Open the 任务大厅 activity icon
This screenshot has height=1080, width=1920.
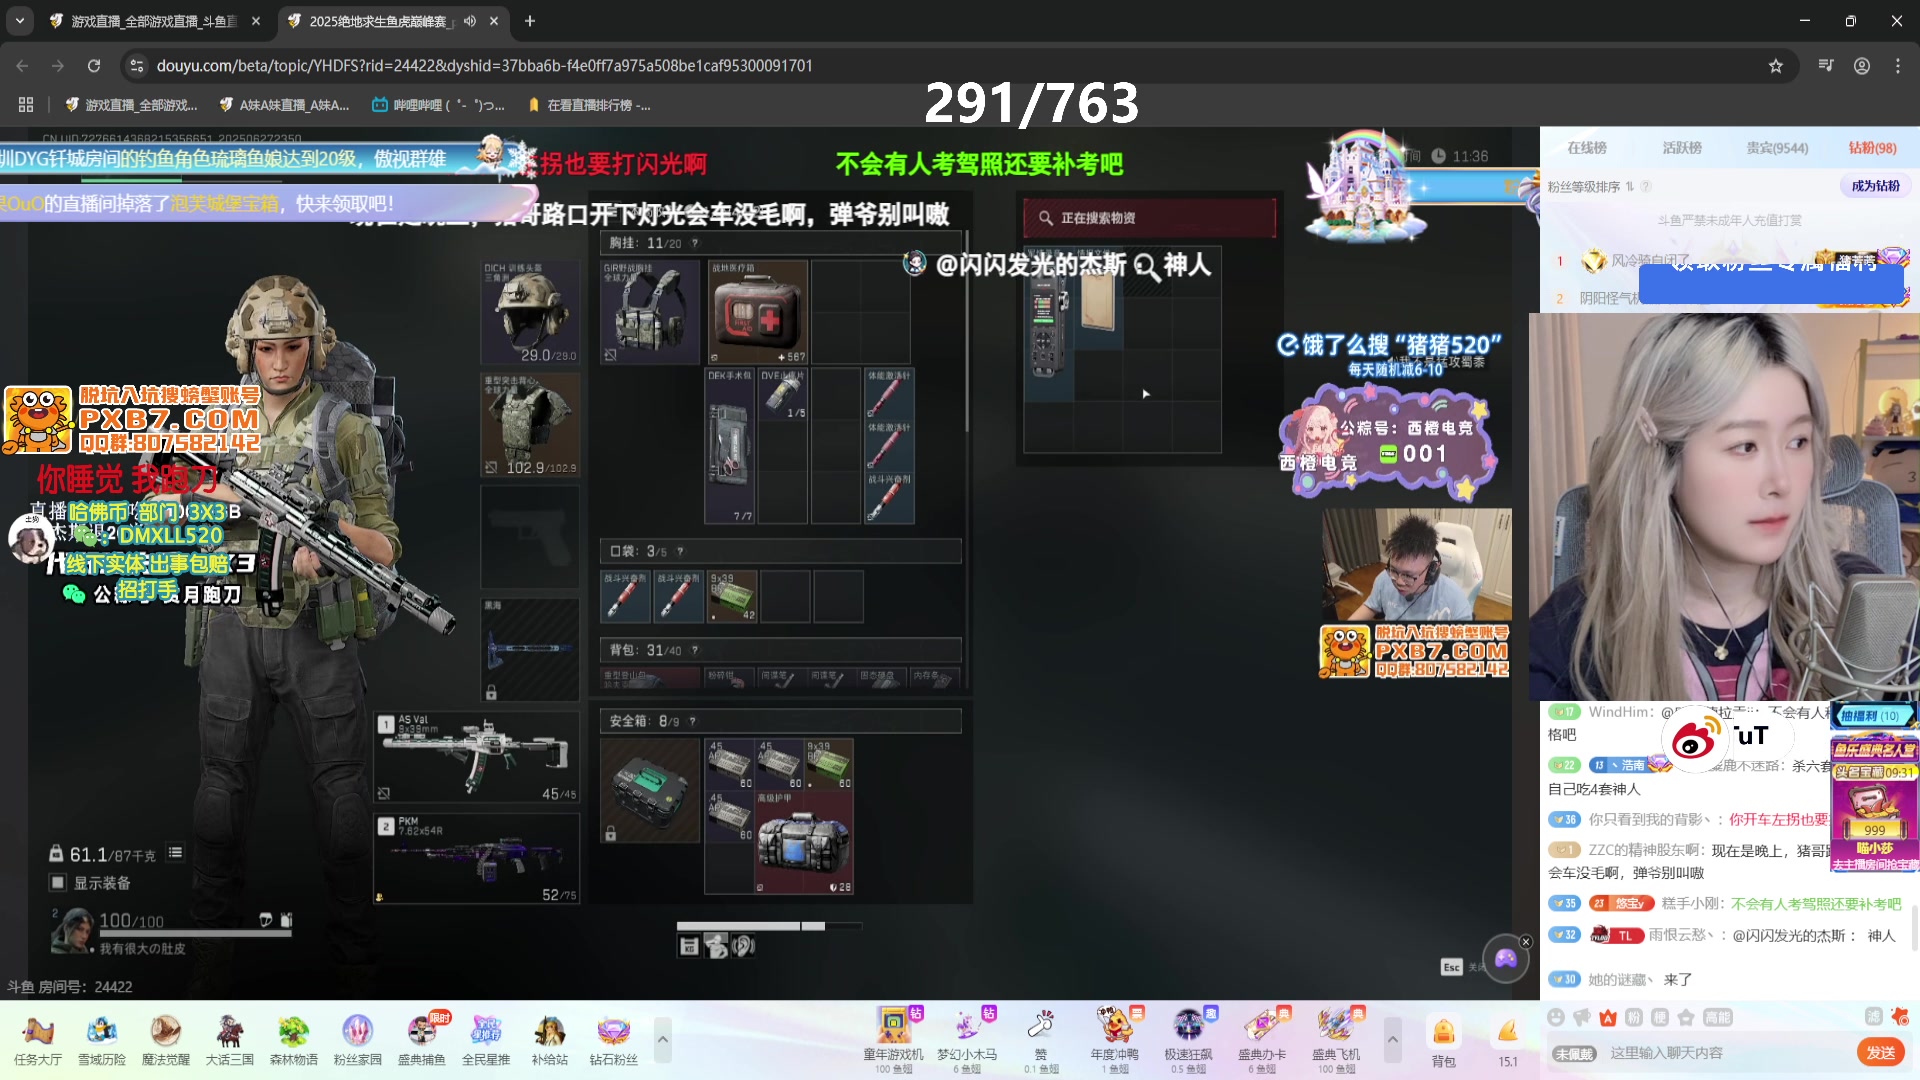coord(38,1040)
